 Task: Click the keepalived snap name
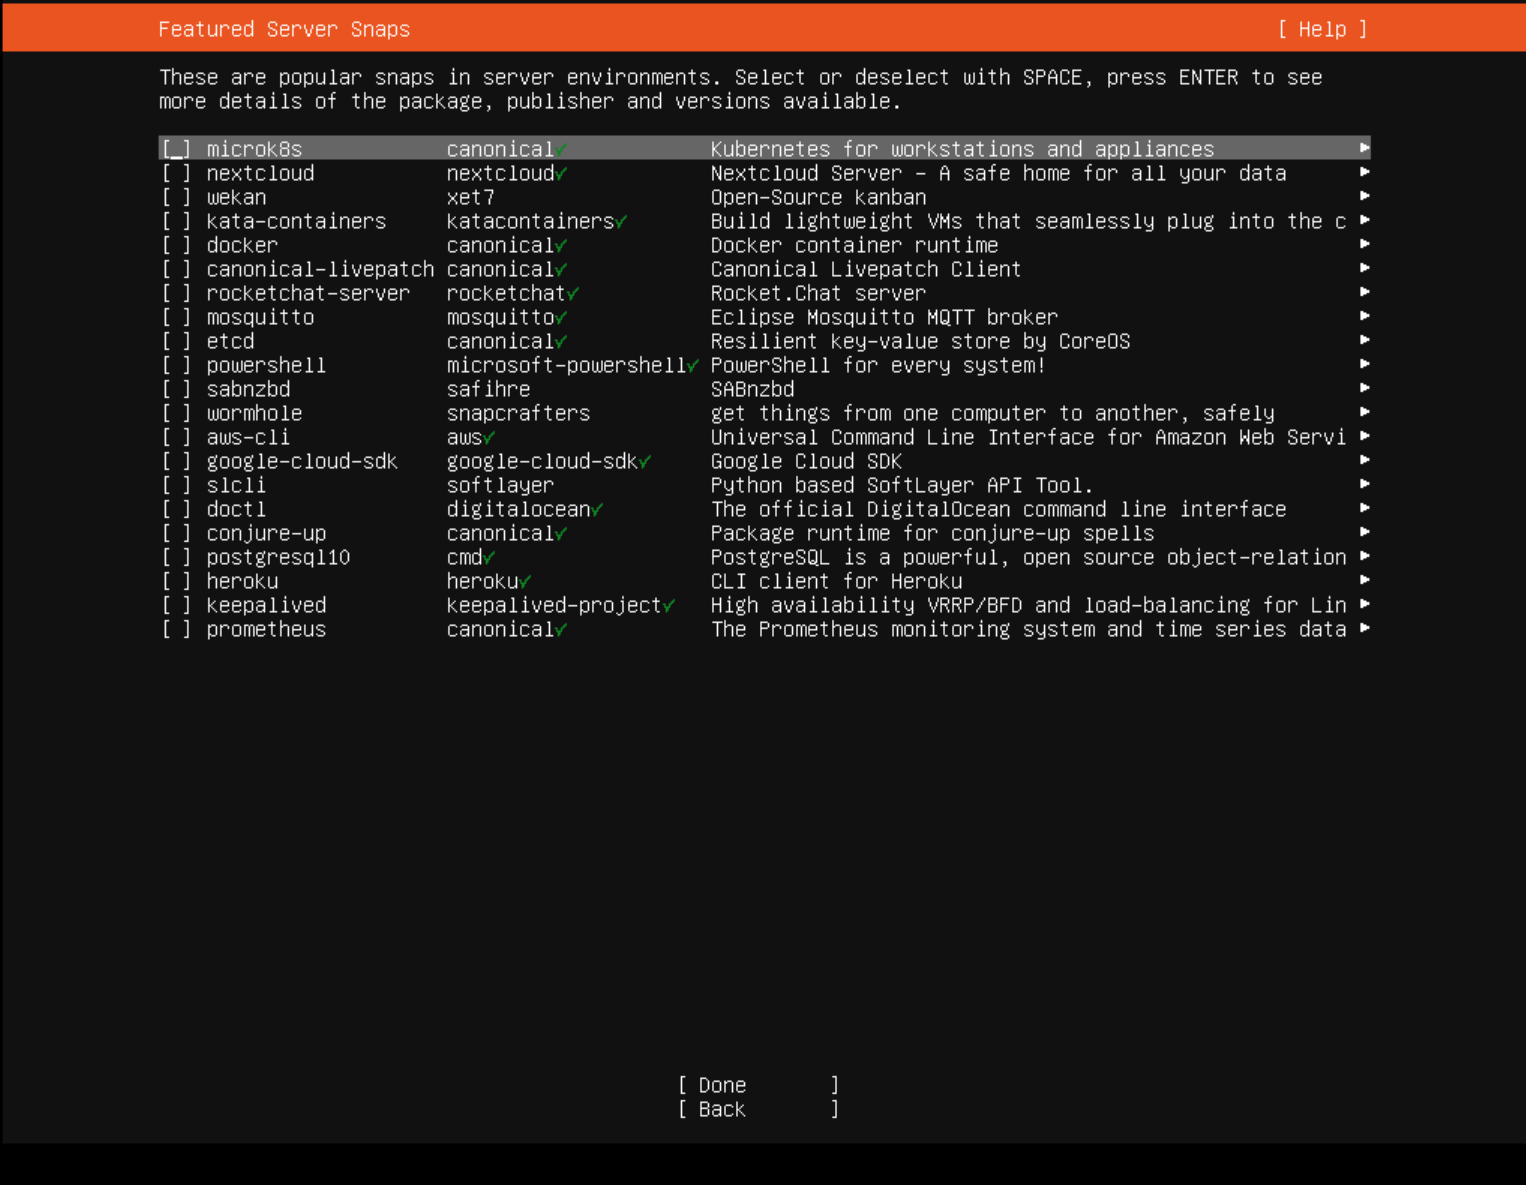pyautogui.click(x=266, y=605)
